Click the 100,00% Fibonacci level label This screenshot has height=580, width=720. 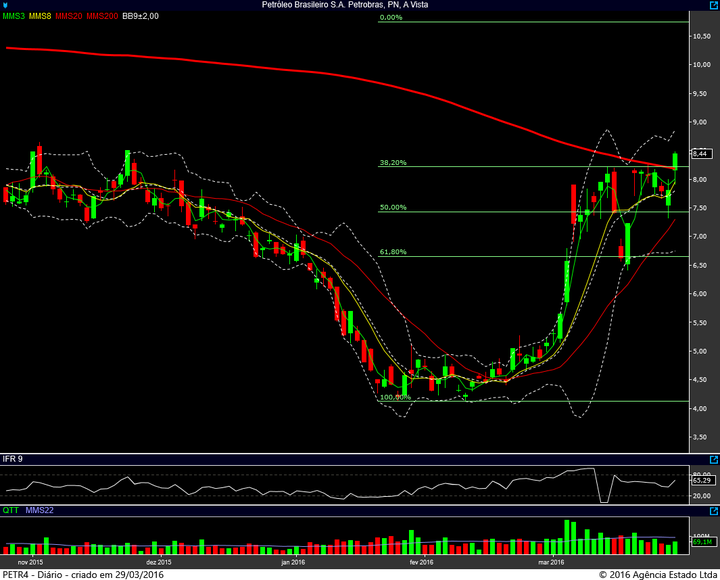(x=395, y=397)
